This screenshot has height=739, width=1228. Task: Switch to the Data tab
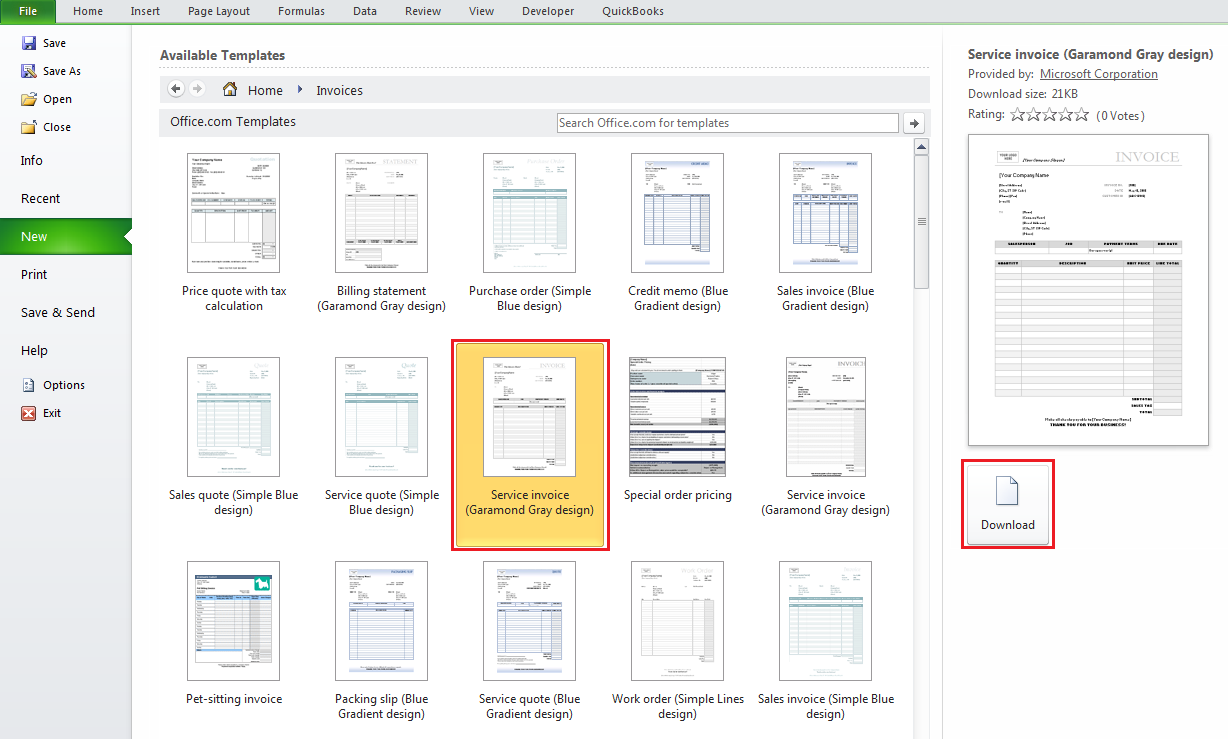click(365, 11)
